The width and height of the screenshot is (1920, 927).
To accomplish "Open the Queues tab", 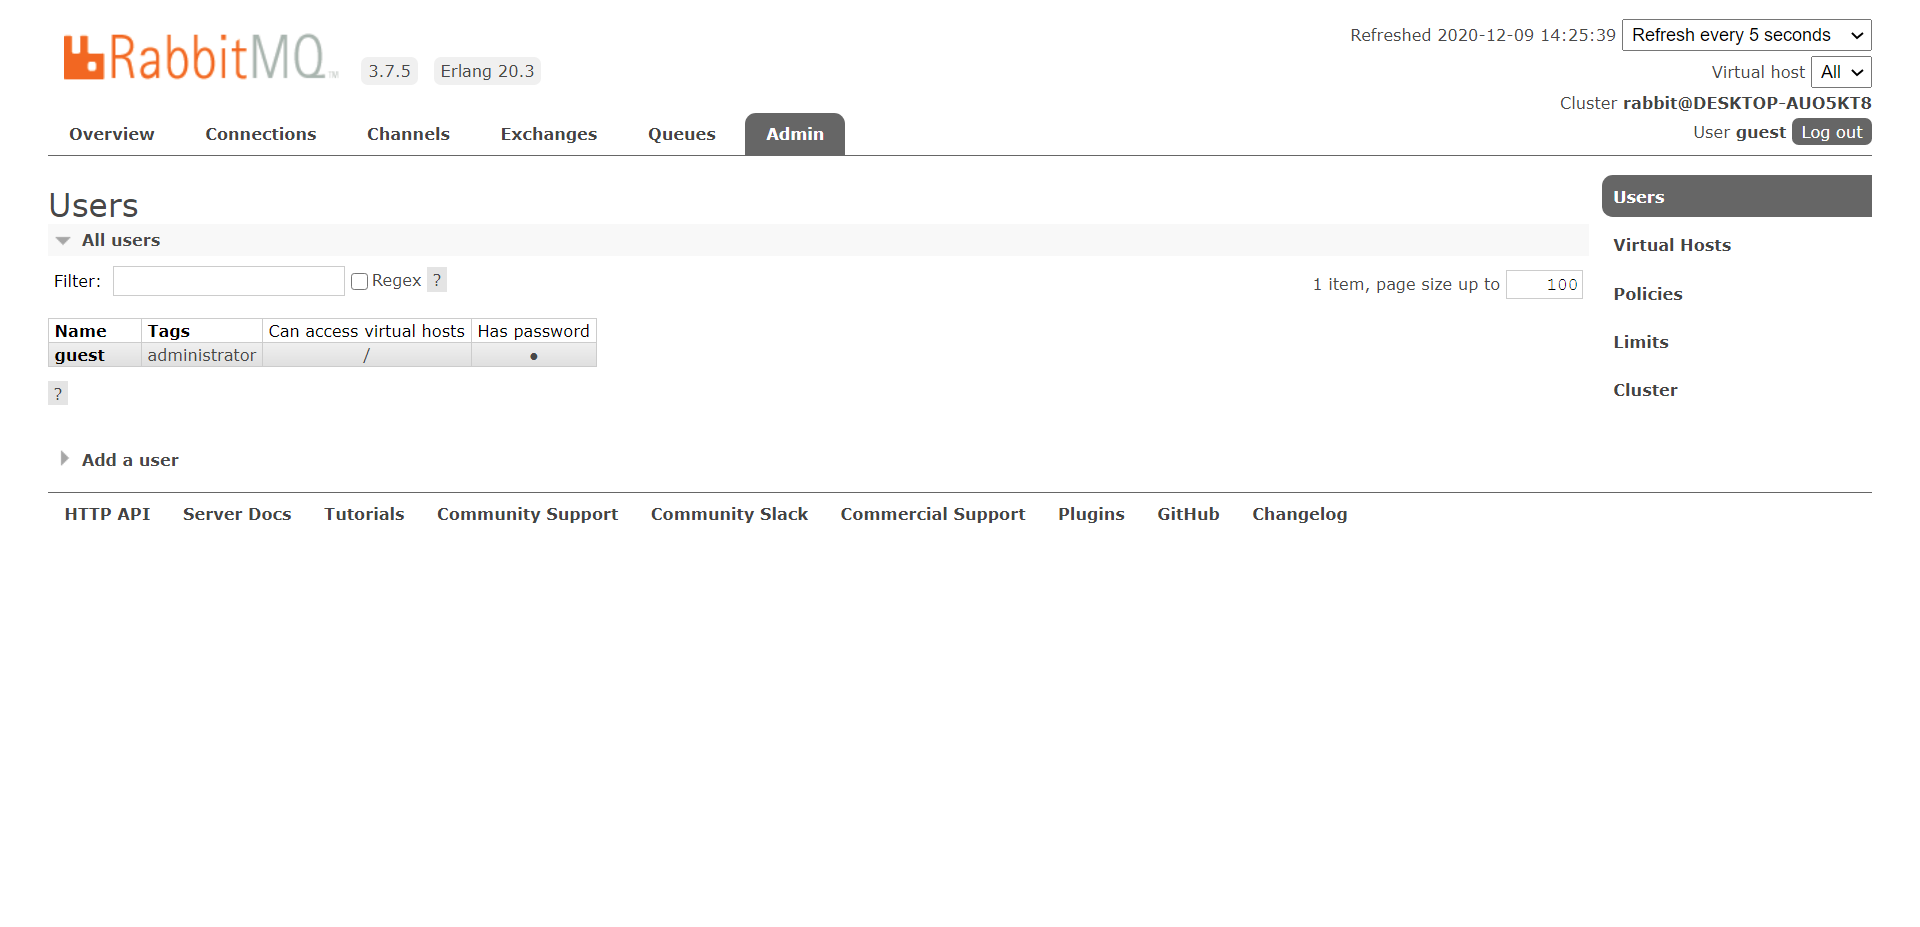I will click(682, 134).
